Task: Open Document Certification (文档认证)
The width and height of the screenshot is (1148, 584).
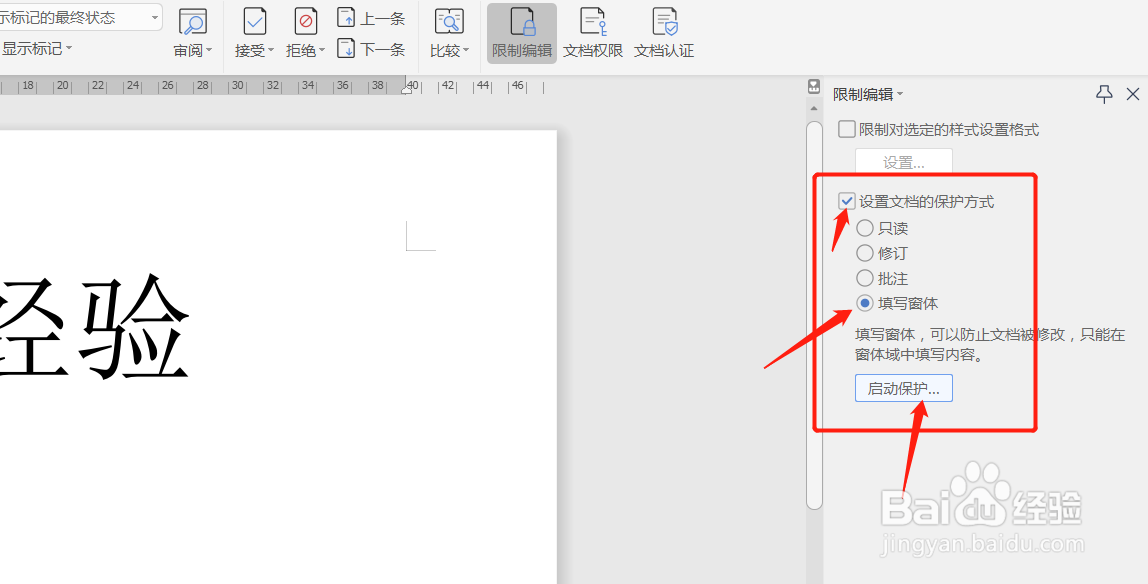Action: pyautogui.click(x=664, y=34)
